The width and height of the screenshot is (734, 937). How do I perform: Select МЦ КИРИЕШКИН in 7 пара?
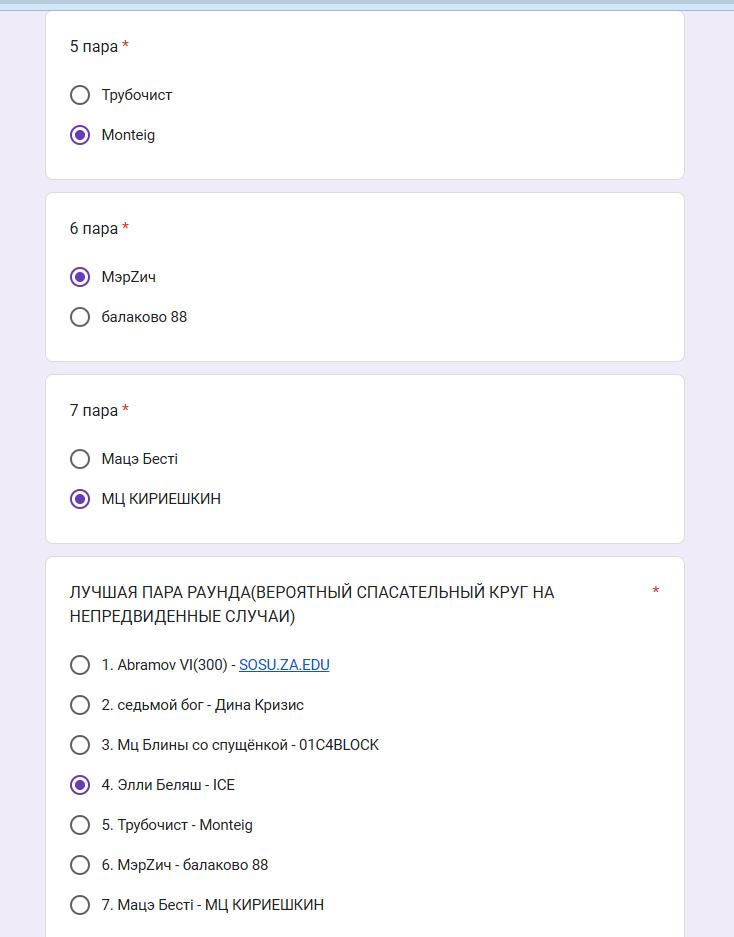click(80, 499)
